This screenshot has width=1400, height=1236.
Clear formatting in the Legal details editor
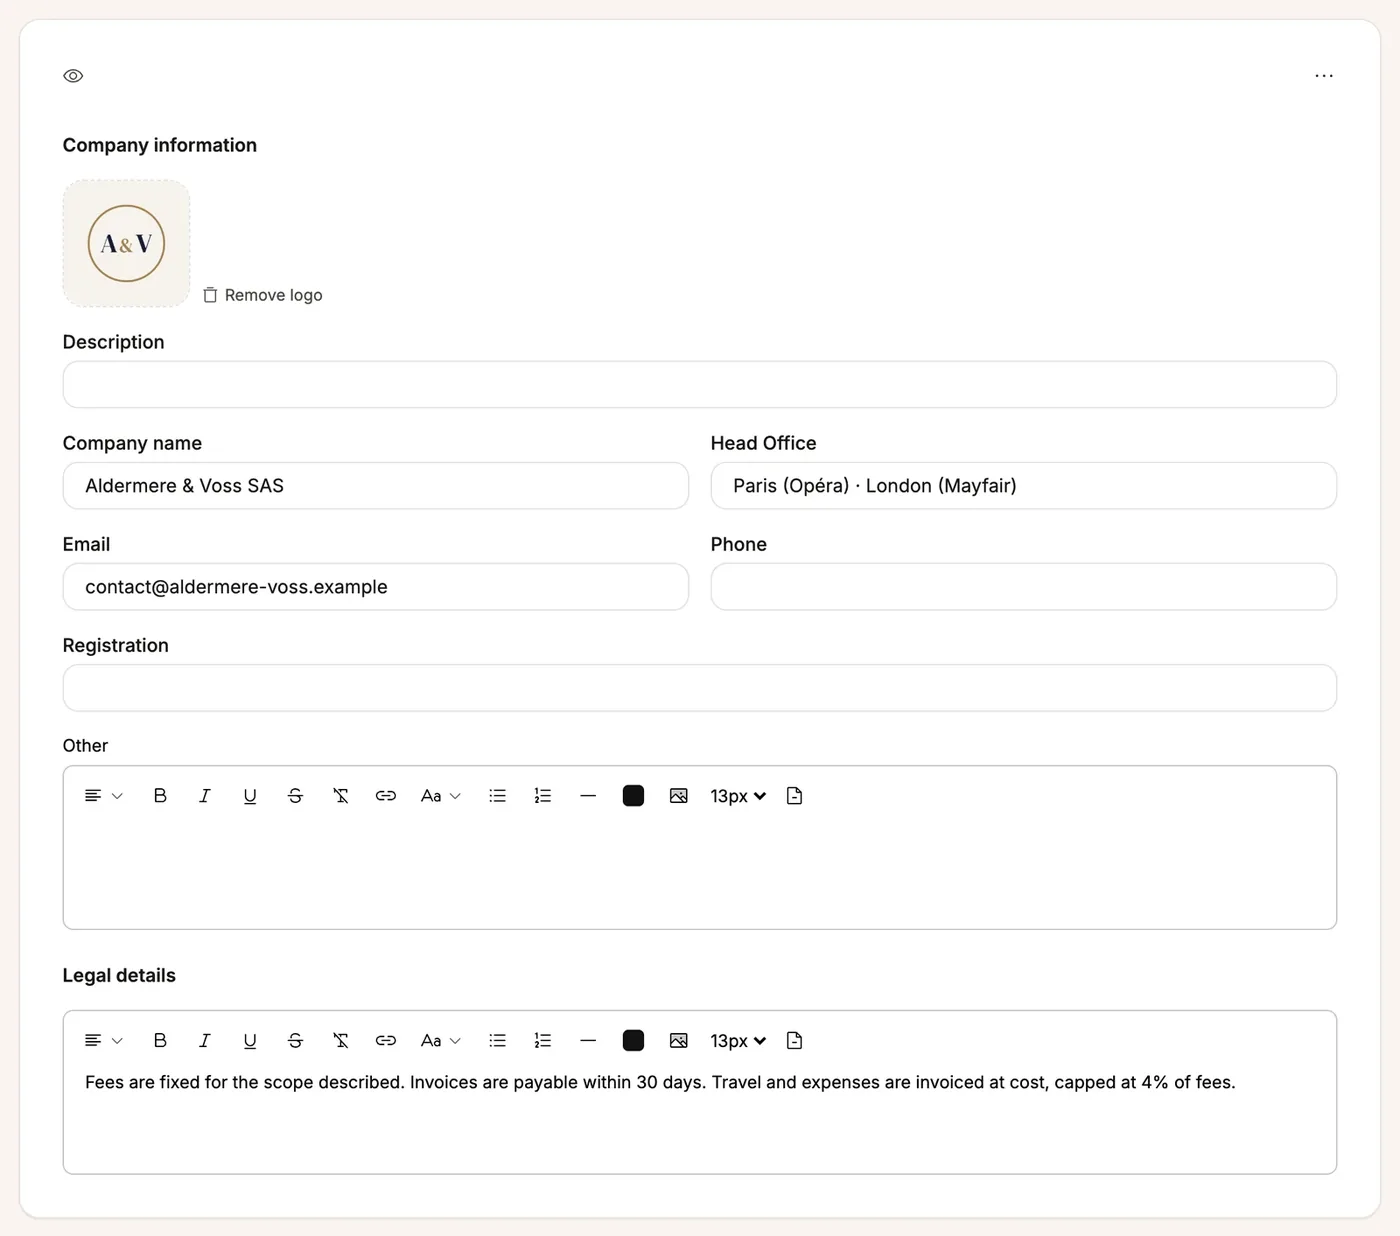pos(341,1041)
